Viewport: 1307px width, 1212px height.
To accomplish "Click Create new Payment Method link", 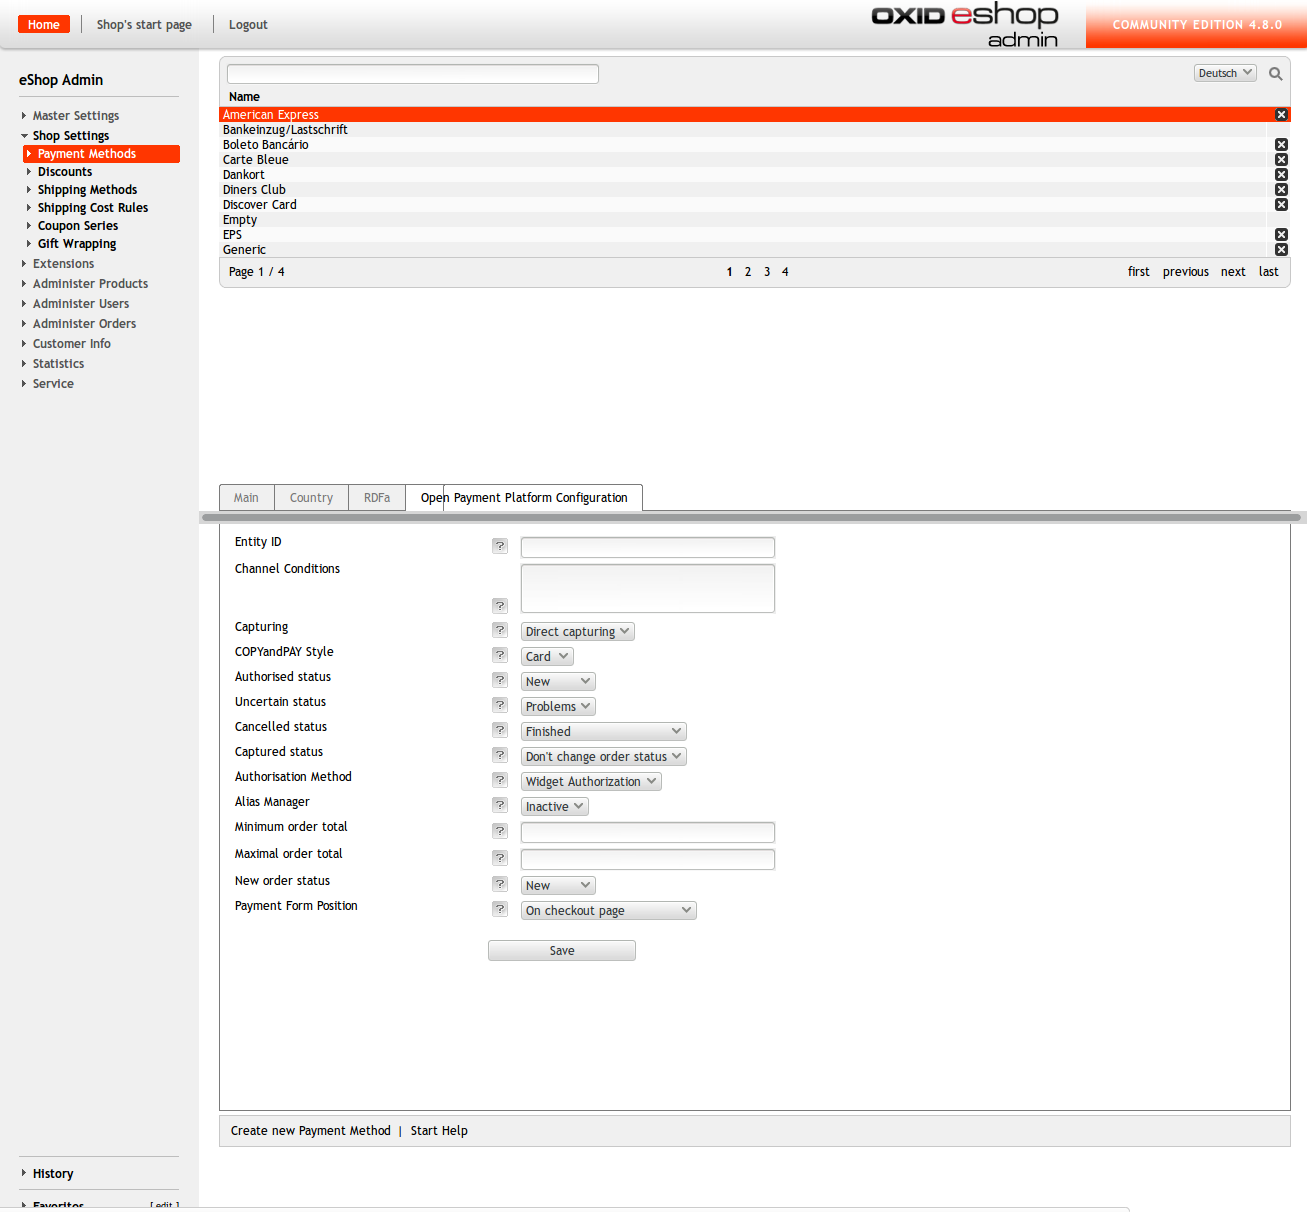I will (x=310, y=1131).
